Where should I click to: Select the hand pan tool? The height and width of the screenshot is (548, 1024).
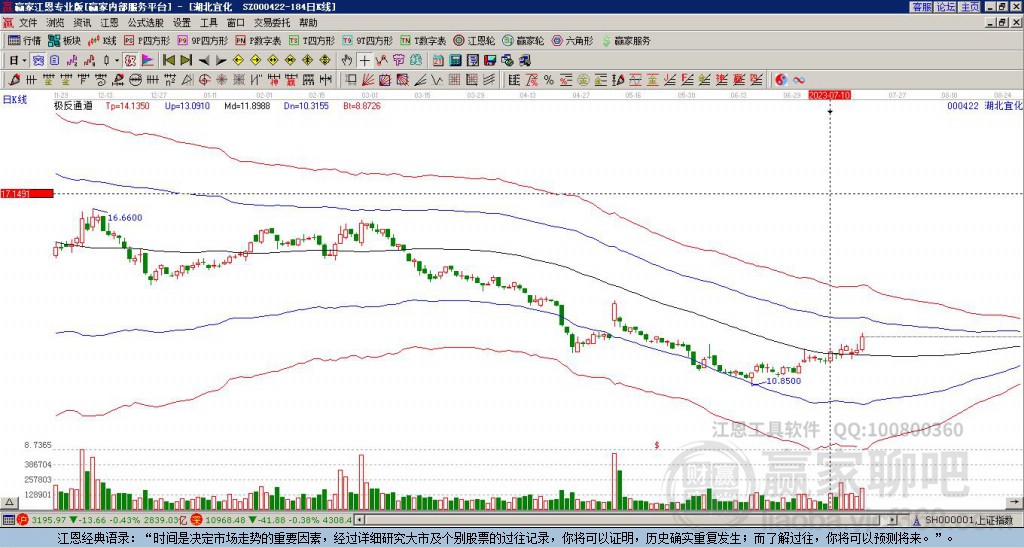click(346, 61)
